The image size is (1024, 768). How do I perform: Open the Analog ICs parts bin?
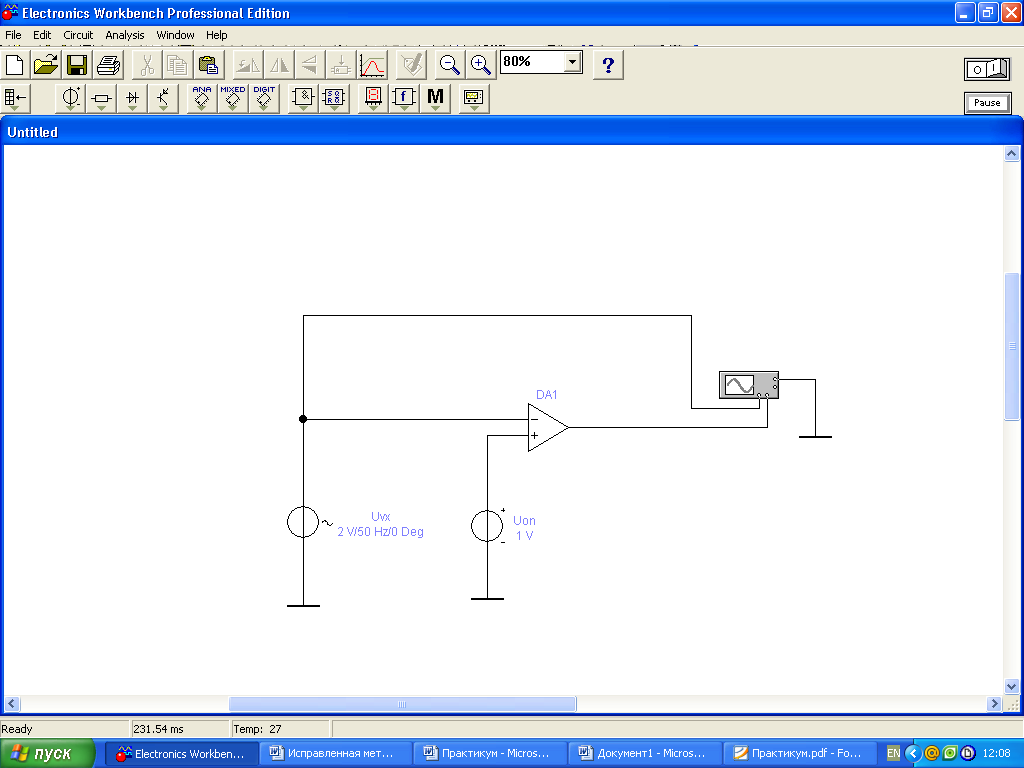click(202, 98)
